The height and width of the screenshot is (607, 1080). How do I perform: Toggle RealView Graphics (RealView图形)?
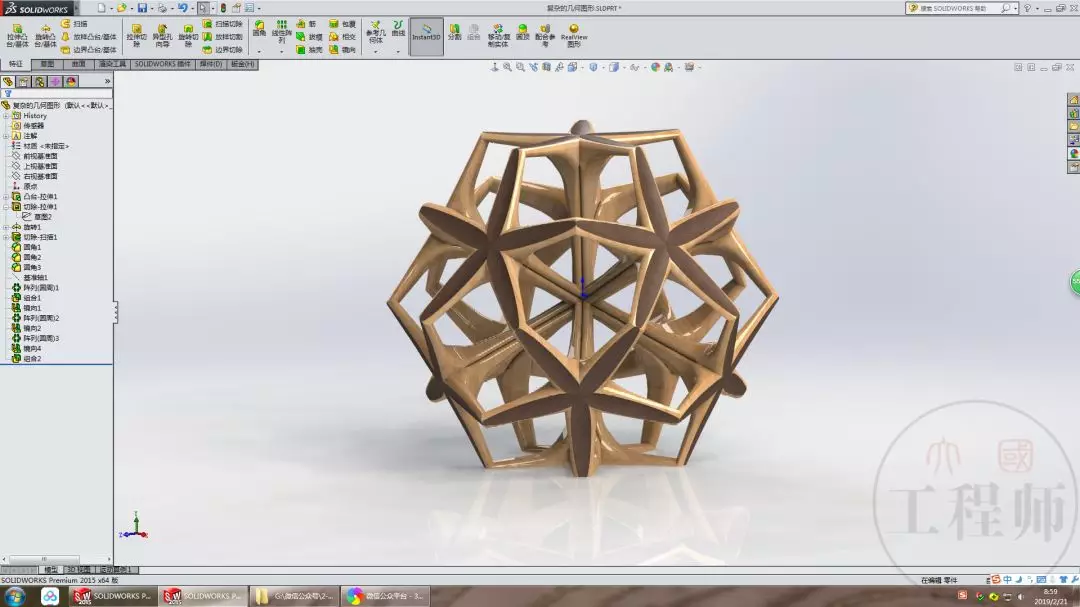point(574,35)
